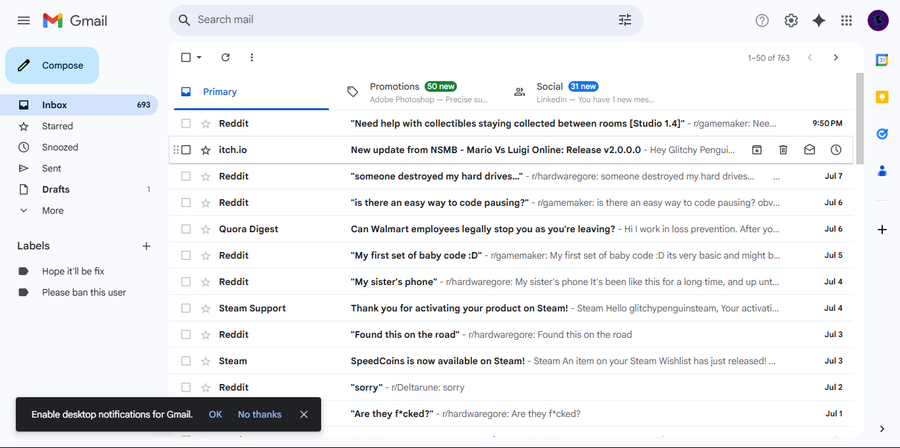Dismiss the desktop notifications banner
This screenshot has height=448, width=900.
pos(304,414)
